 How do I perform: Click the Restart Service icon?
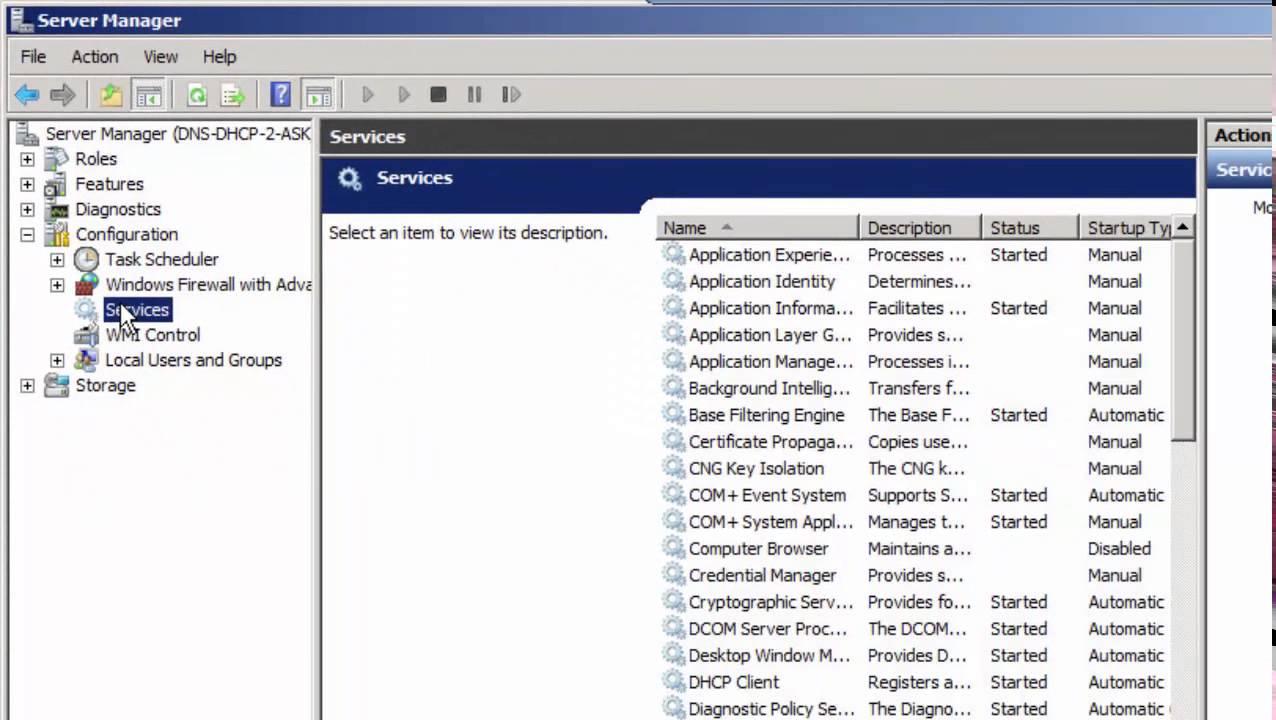511,95
